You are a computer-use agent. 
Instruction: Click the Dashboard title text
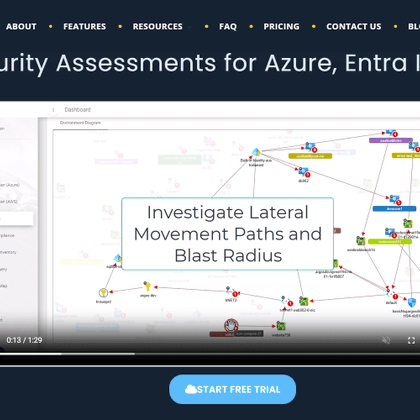[x=78, y=110]
